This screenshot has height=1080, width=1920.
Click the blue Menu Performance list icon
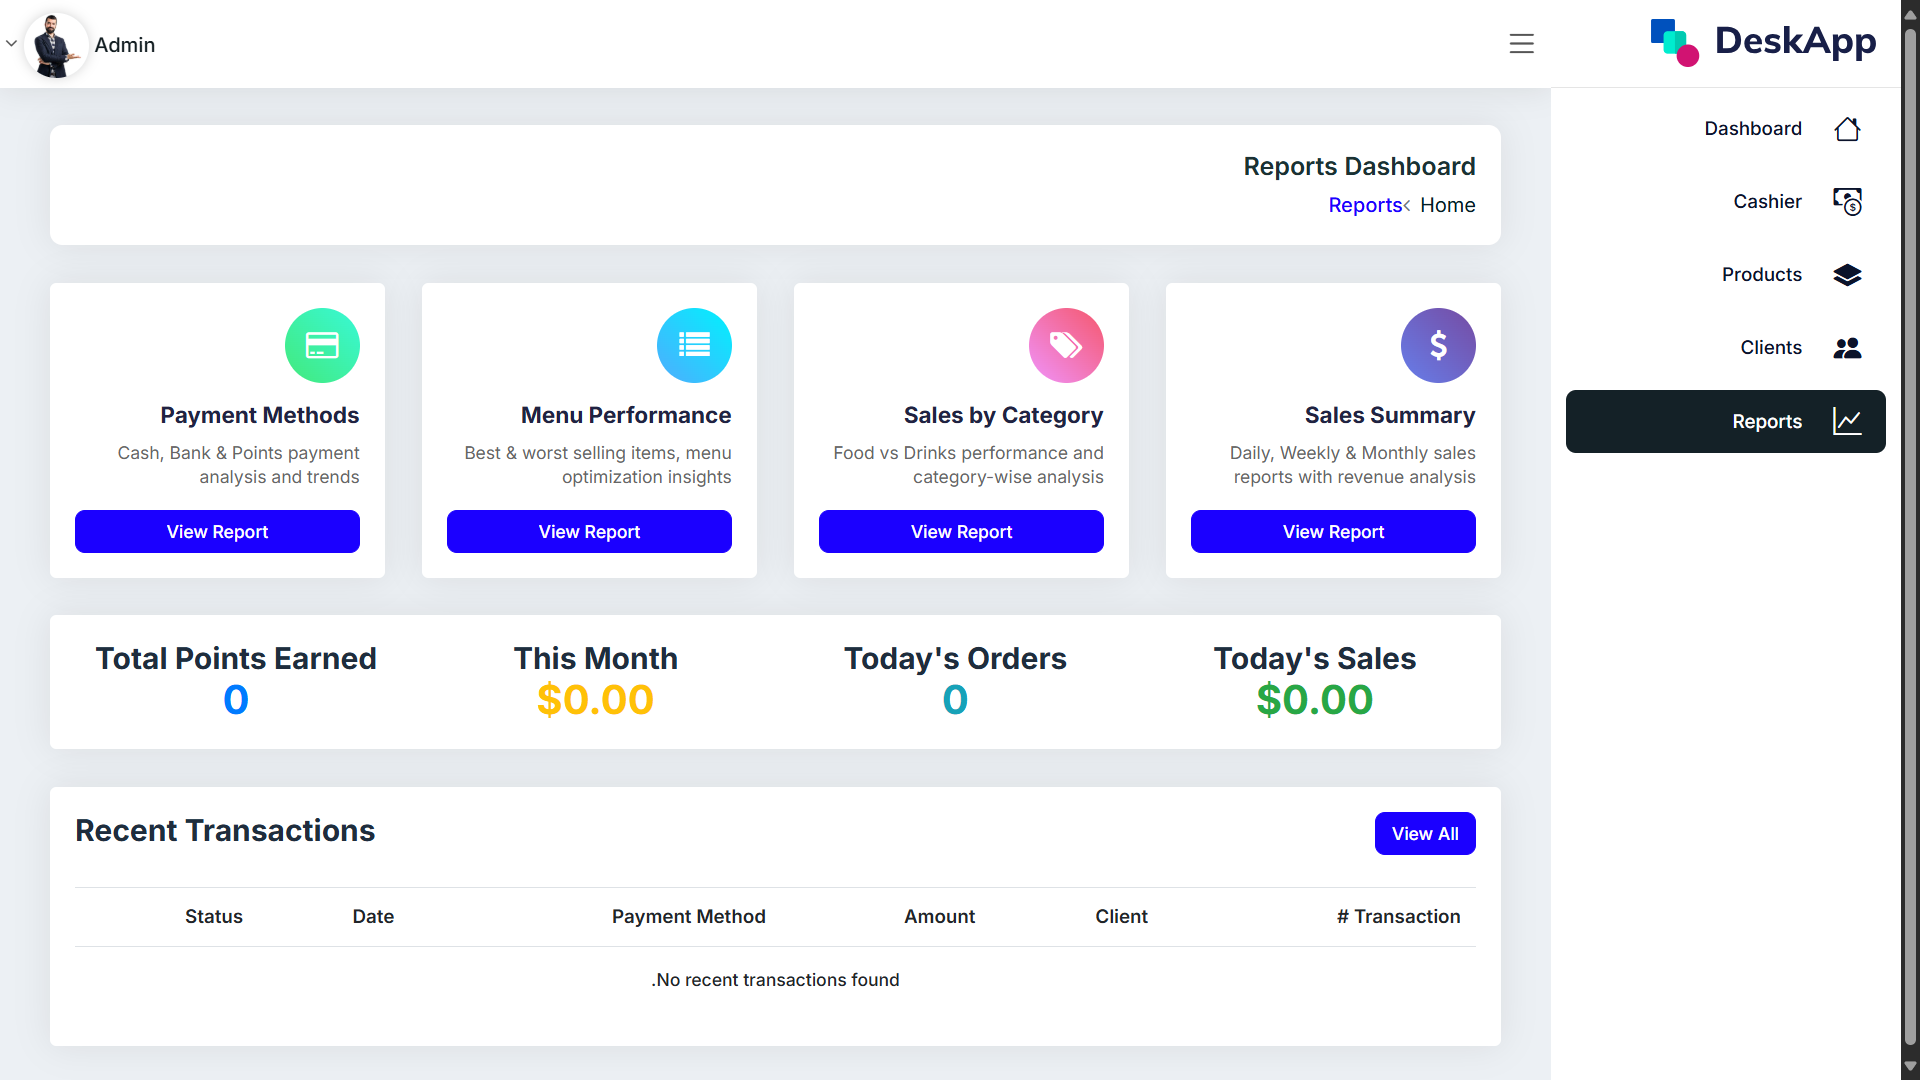click(x=694, y=345)
